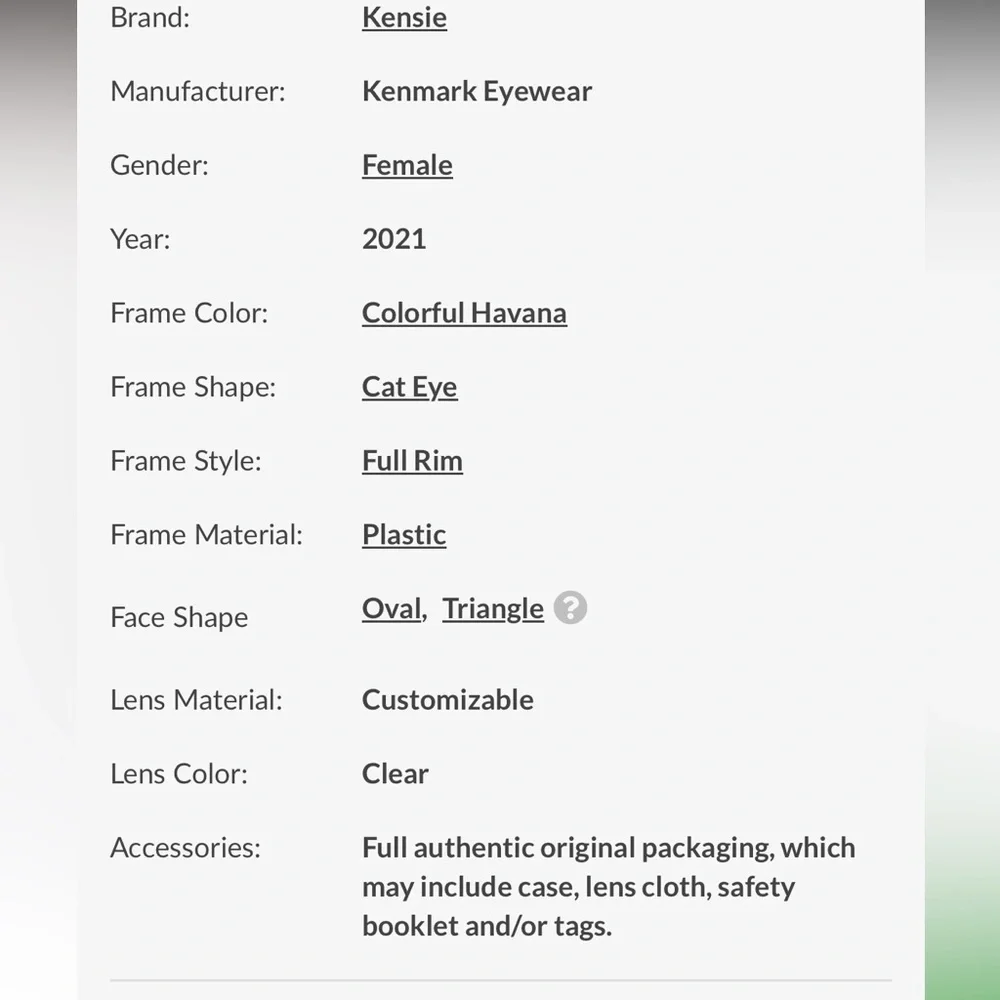Choose the Triangle face shape link

(x=493, y=608)
